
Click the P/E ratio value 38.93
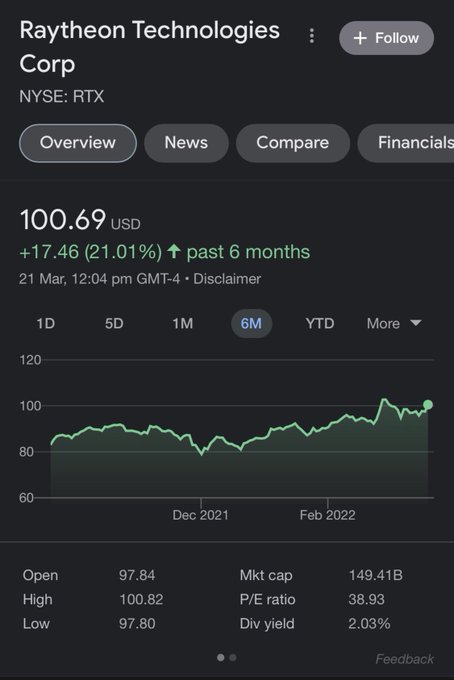(x=366, y=600)
